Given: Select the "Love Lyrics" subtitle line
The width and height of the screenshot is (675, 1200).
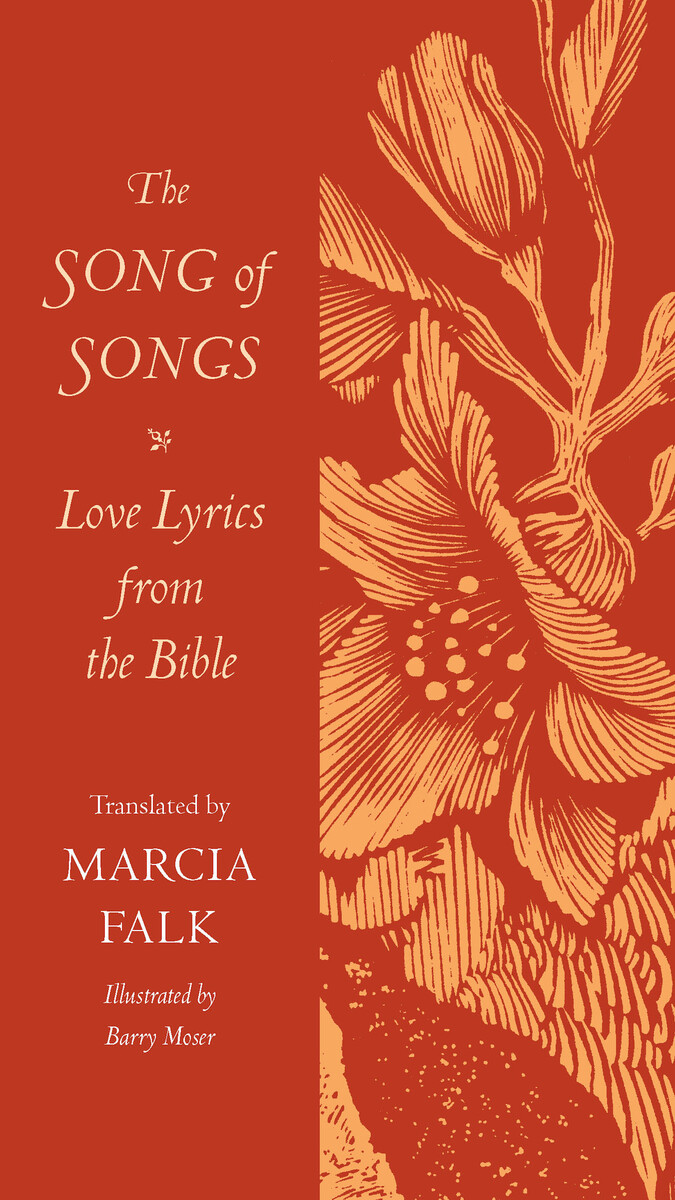Looking at the screenshot, I should (x=160, y=513).
